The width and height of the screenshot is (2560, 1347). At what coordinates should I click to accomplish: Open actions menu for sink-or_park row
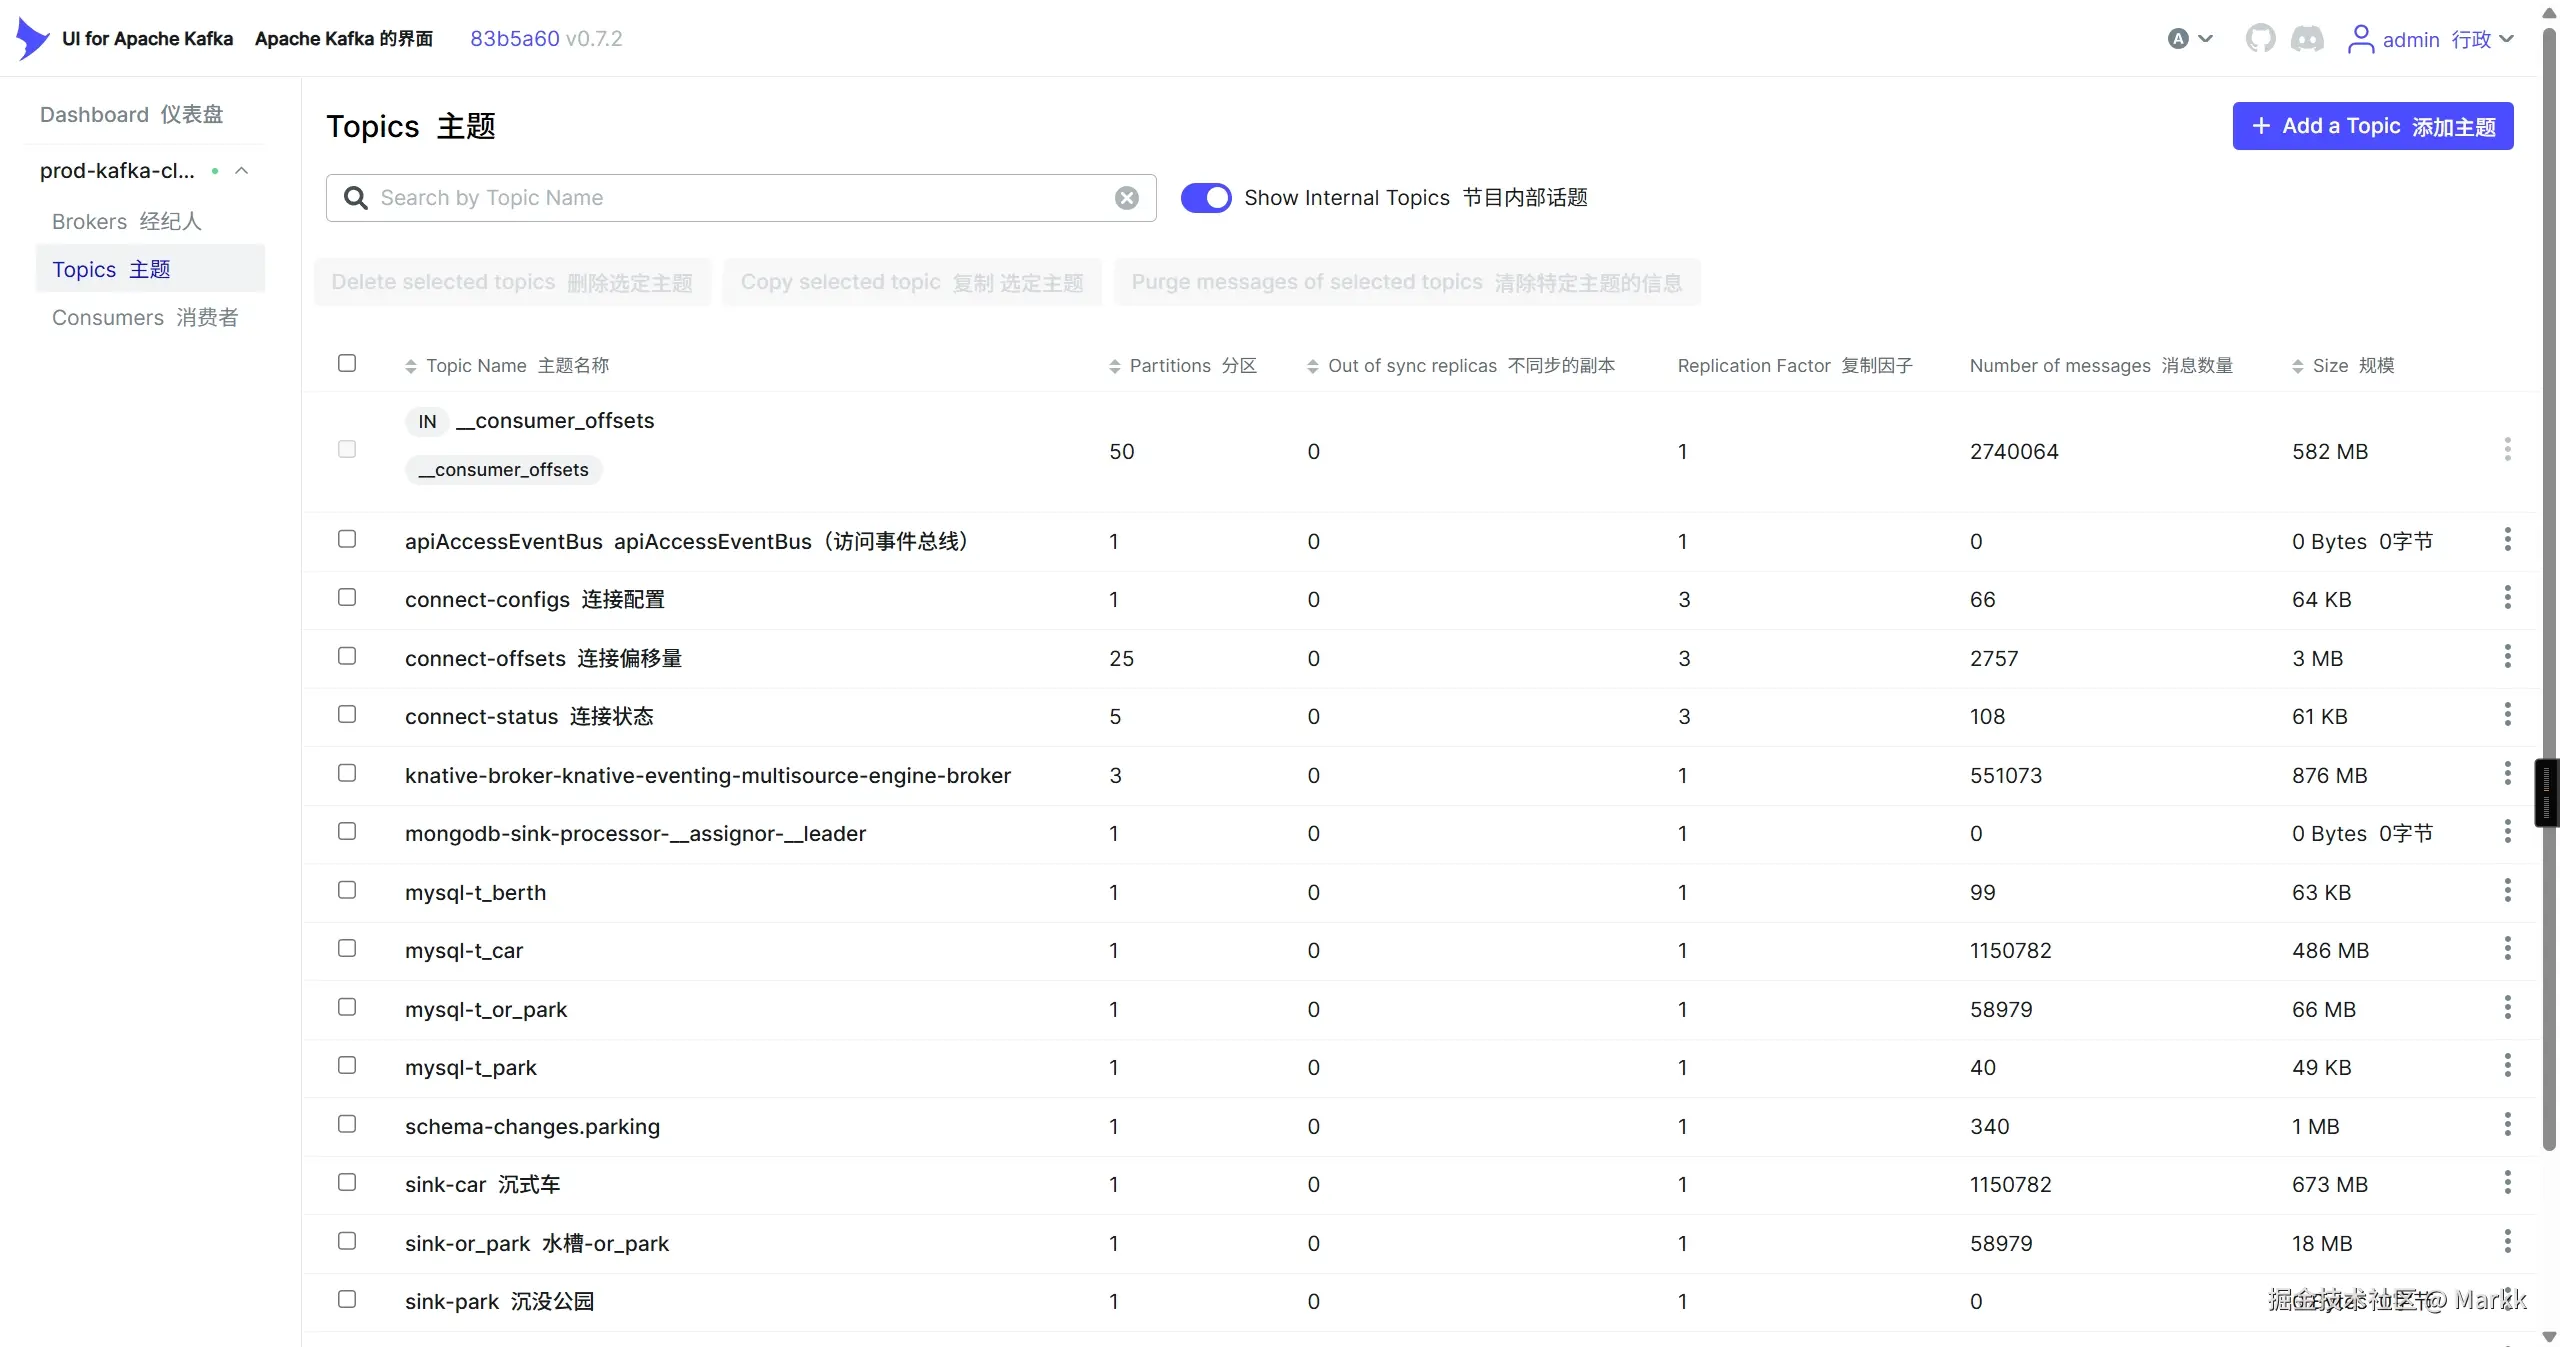pyautogui.click(x=2507, y=1242)
